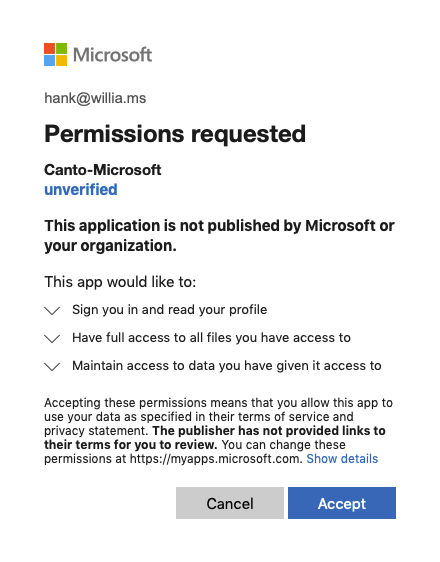This screenshot has height=562, width=440.
Task: Cancel the permissions request
Action: point(230,503)
